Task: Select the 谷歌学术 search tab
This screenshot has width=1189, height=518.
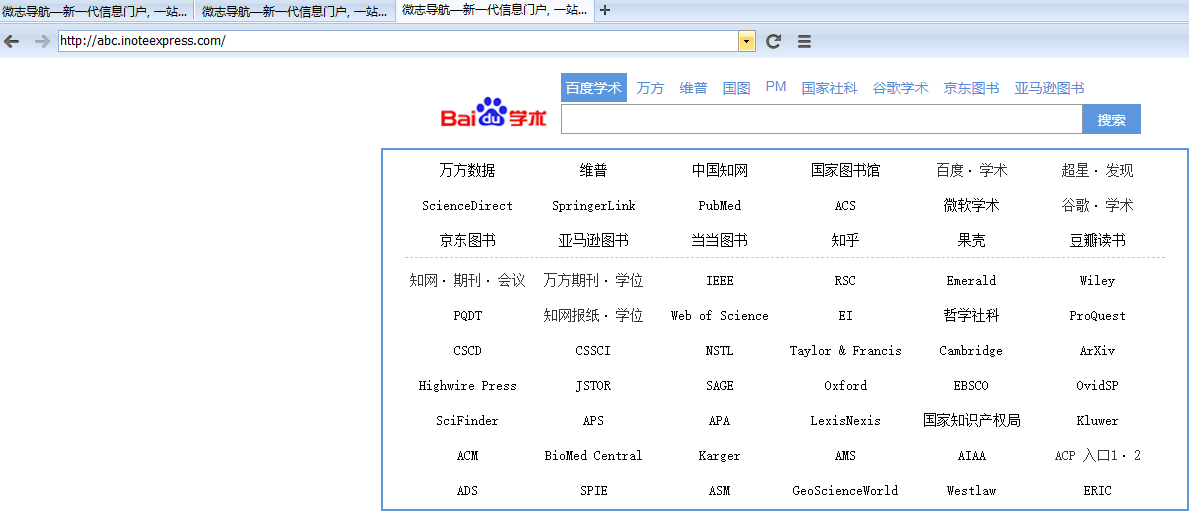Action: click(900, 88)
